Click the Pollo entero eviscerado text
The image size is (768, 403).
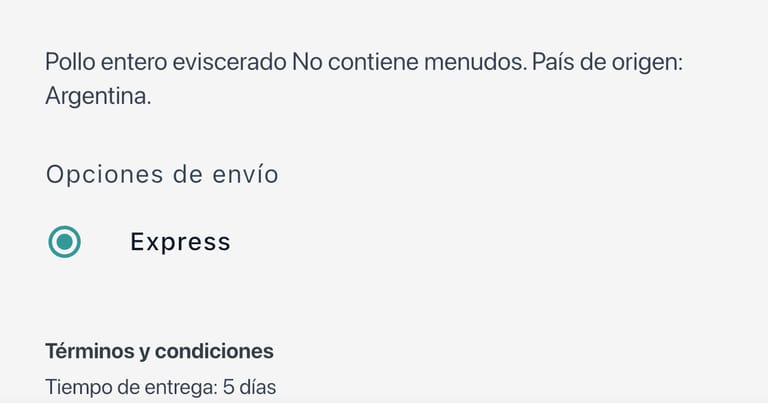[166, 62]
